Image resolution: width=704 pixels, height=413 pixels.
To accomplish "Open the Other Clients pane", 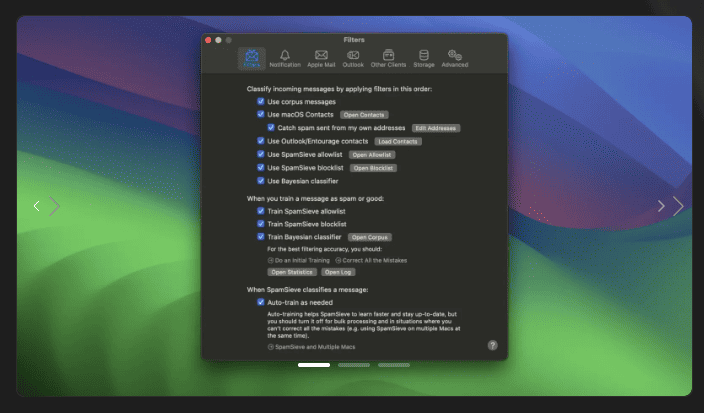I will 388,58.
